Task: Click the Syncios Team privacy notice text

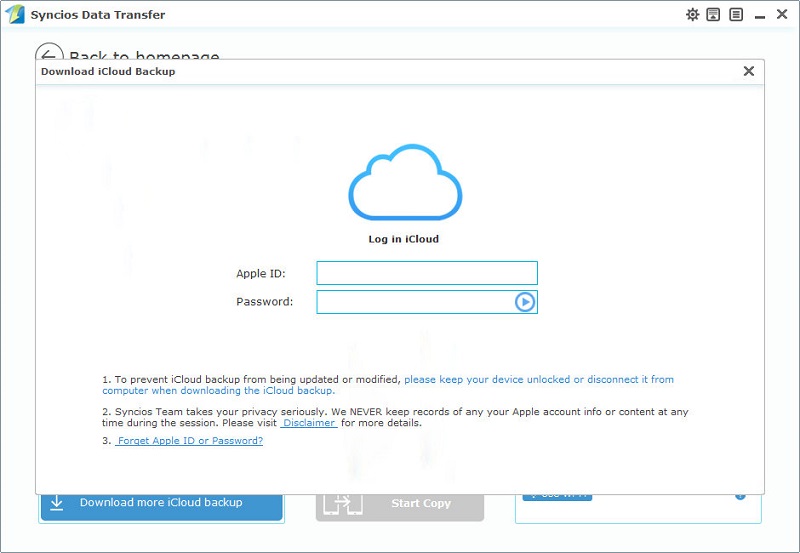Action: pyautogui.click(x=395, y=417)
